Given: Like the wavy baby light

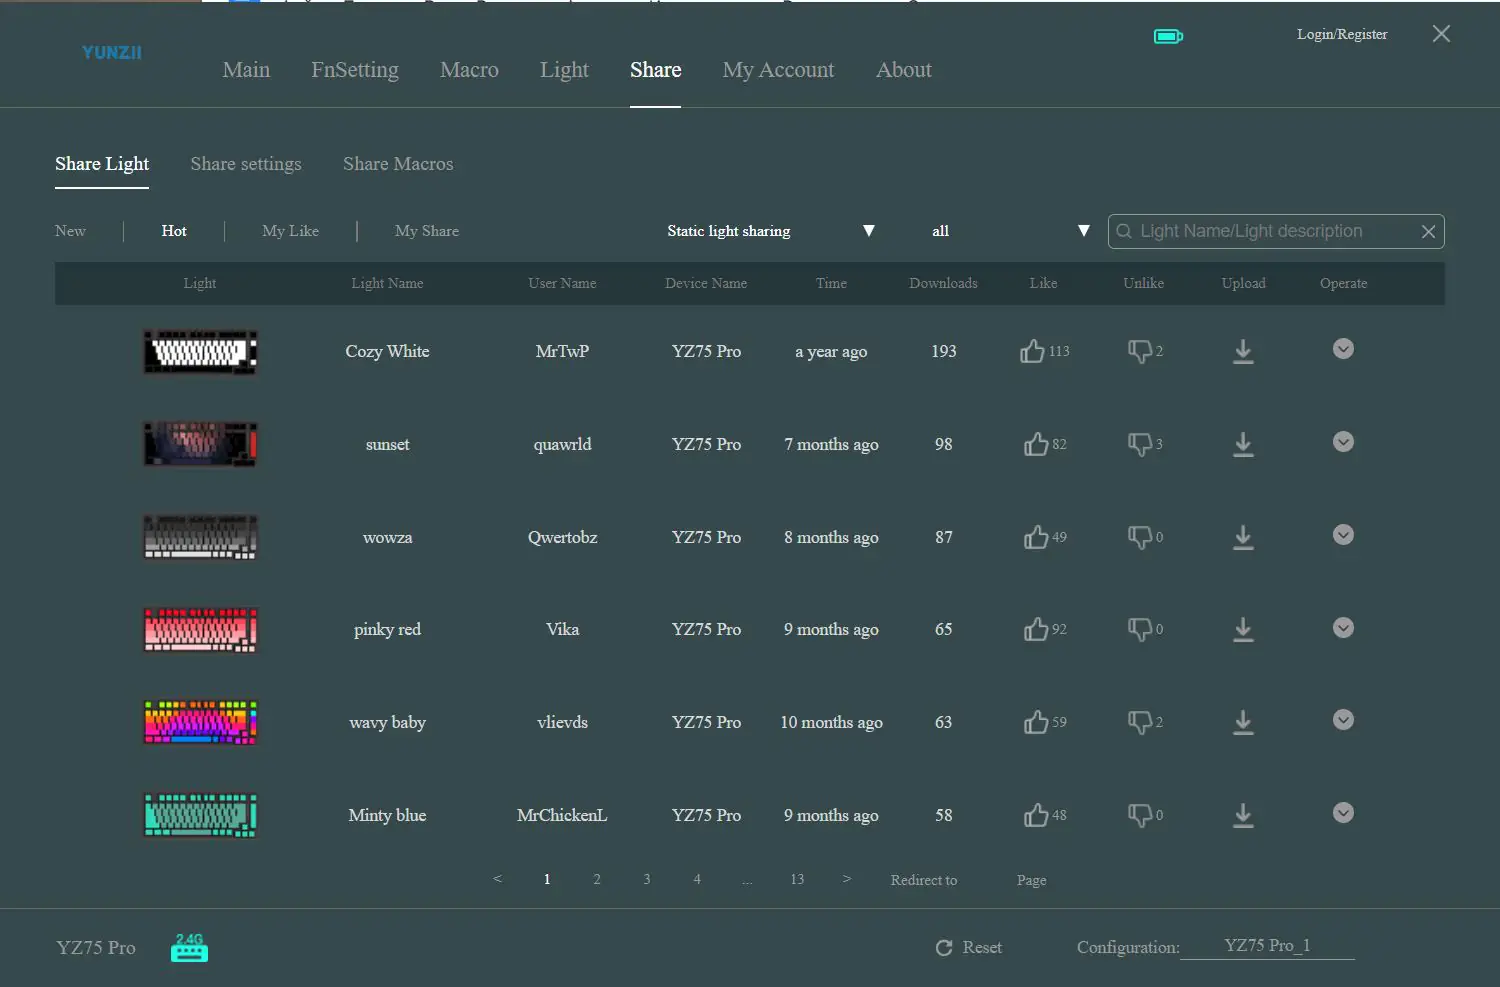Looking at the screenshot, I should [x=1036, y=722].
